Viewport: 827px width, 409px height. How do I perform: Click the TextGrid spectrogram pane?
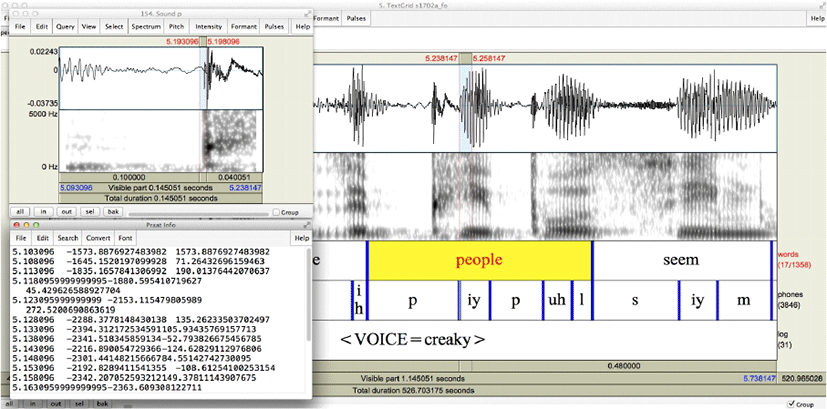pos(545,196)
